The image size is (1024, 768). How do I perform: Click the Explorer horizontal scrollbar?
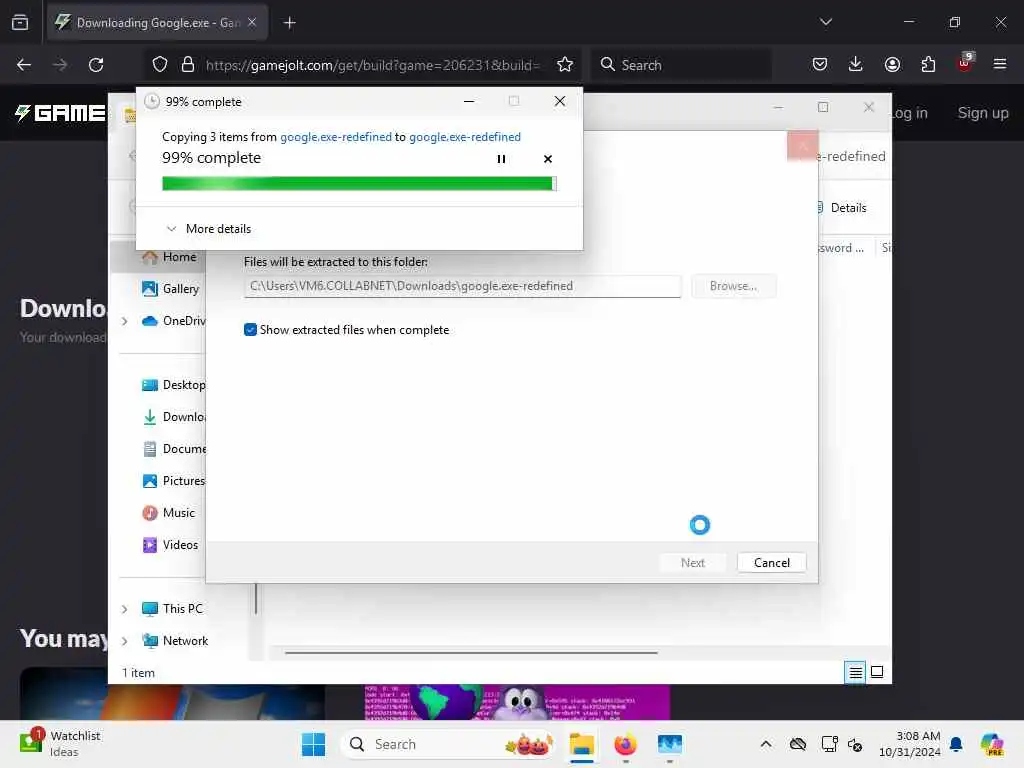(471, 652)
